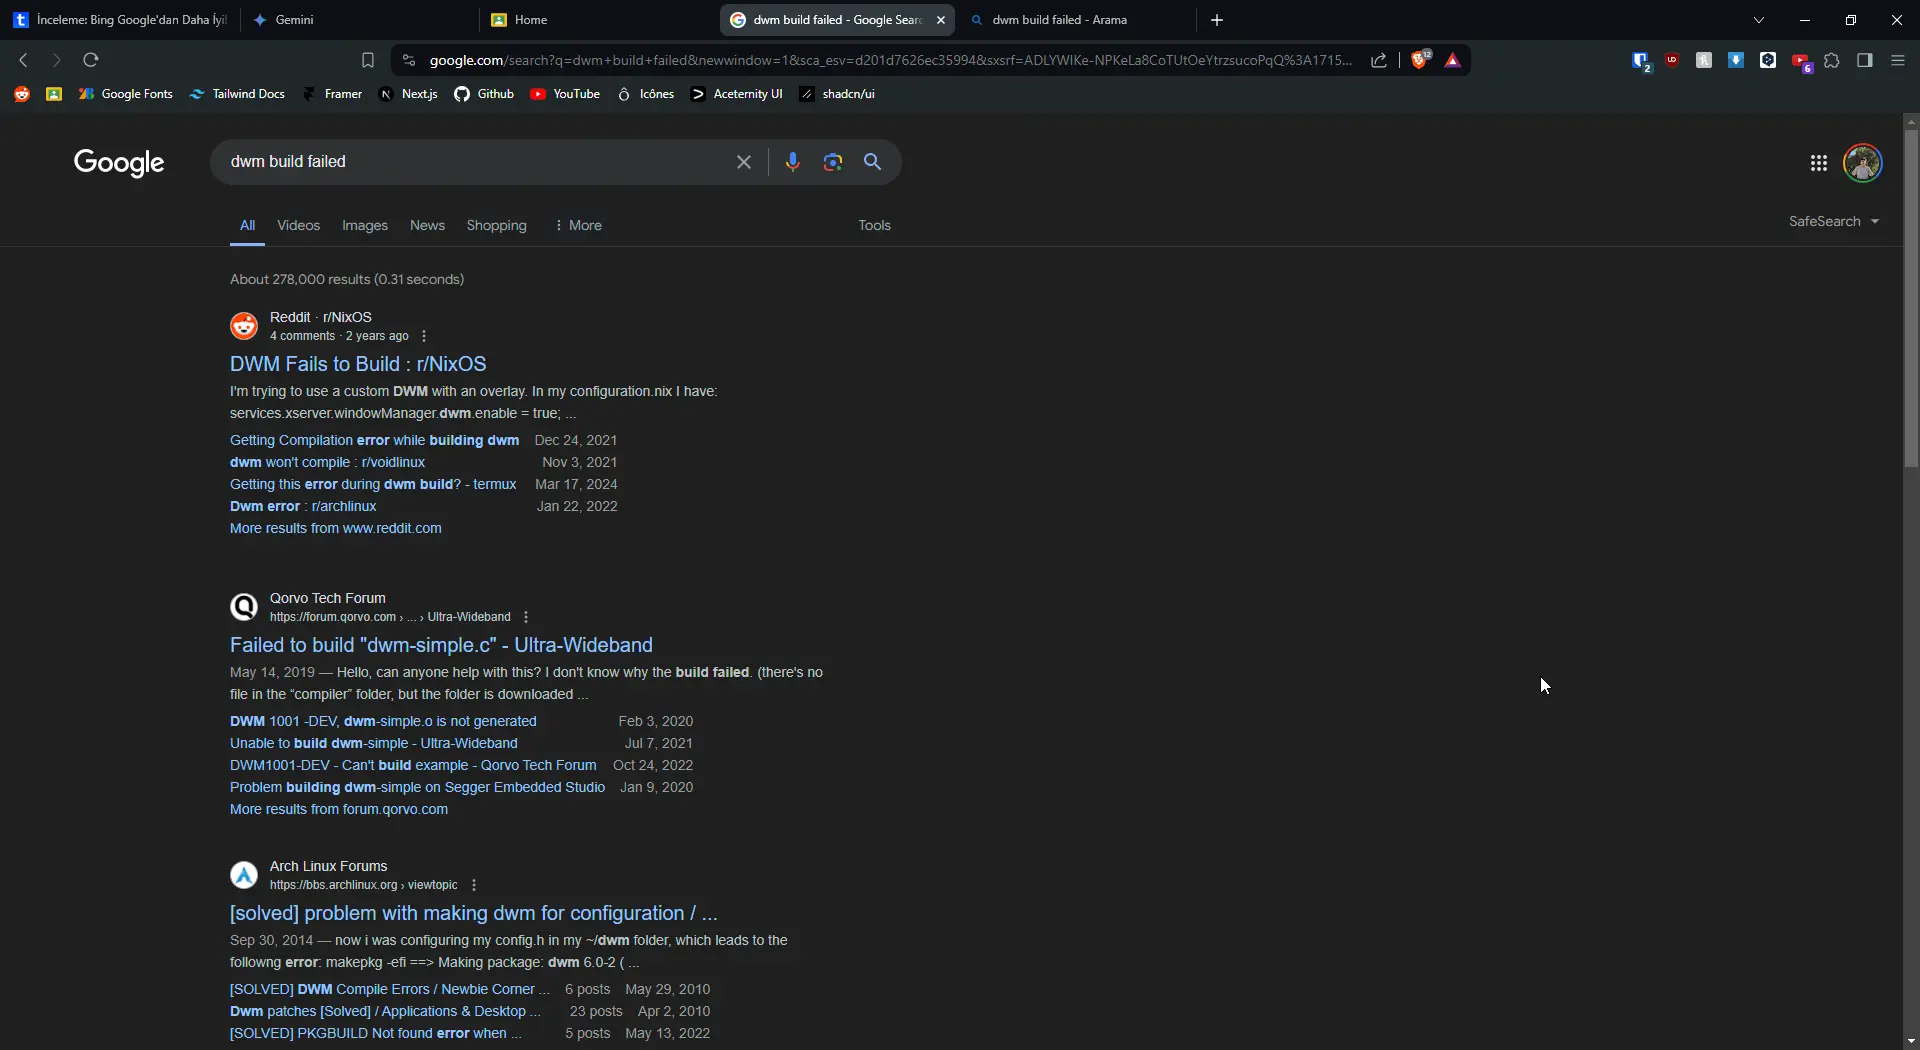Close the active Google Search tab
Screen dimensions: 1920x1050
point(940,20)
